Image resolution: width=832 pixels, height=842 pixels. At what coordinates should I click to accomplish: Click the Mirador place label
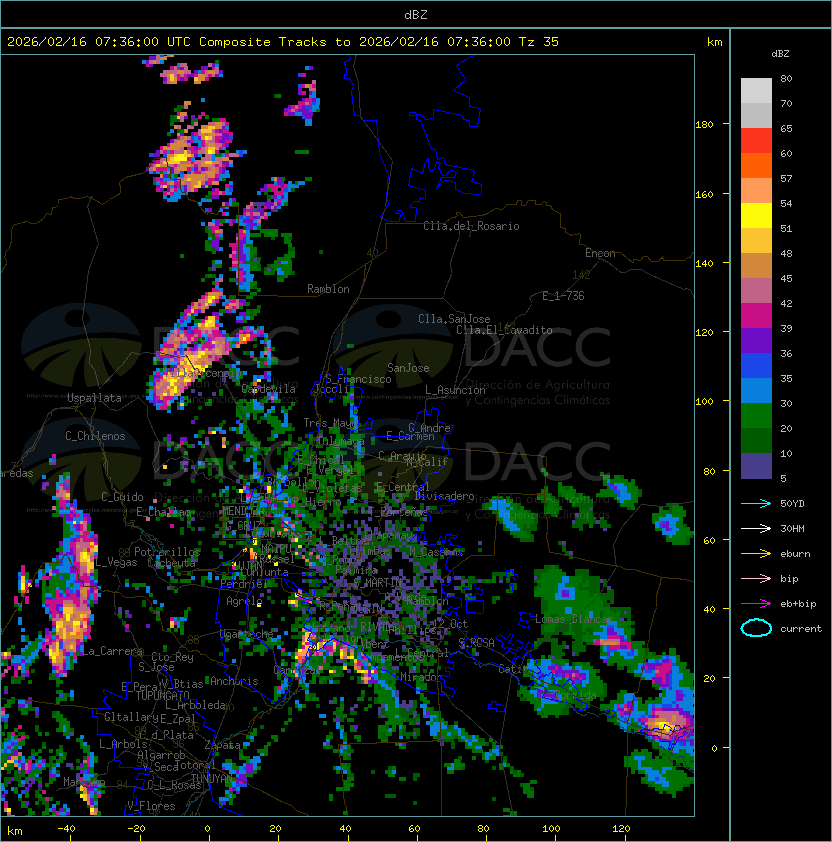coord(421,677)
